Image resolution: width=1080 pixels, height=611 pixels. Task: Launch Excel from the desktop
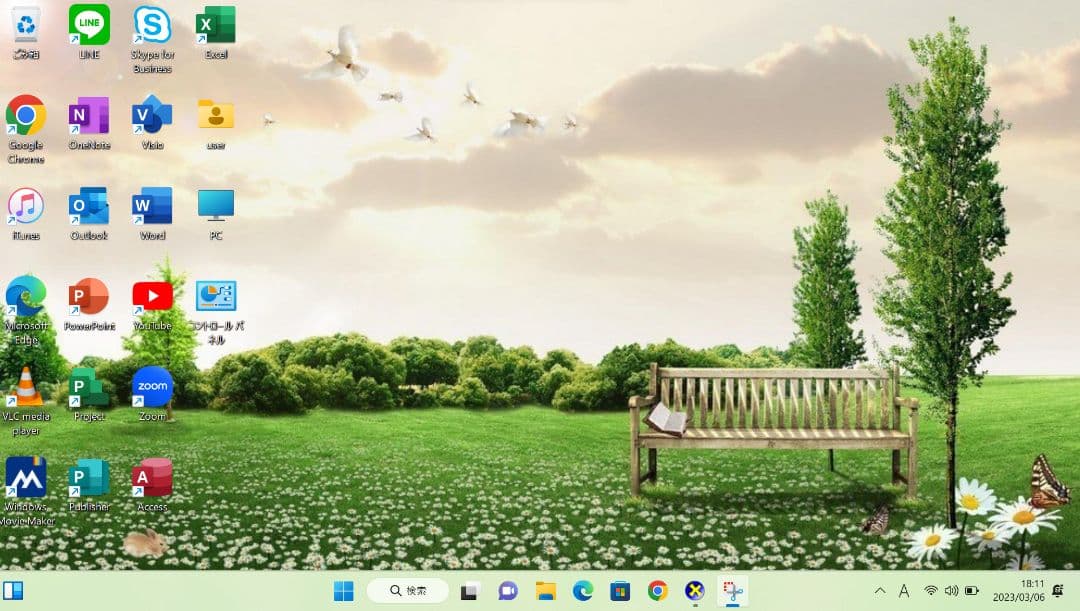(215, 25)
